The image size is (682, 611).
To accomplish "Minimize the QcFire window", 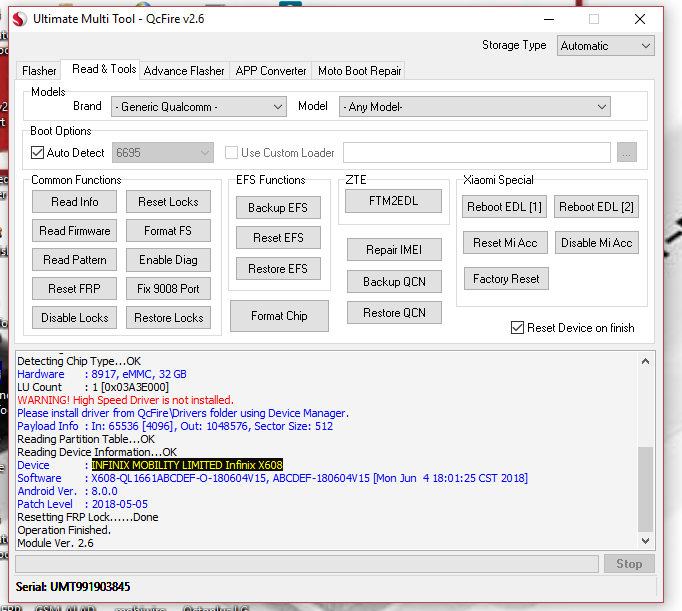I will (549, 19).
